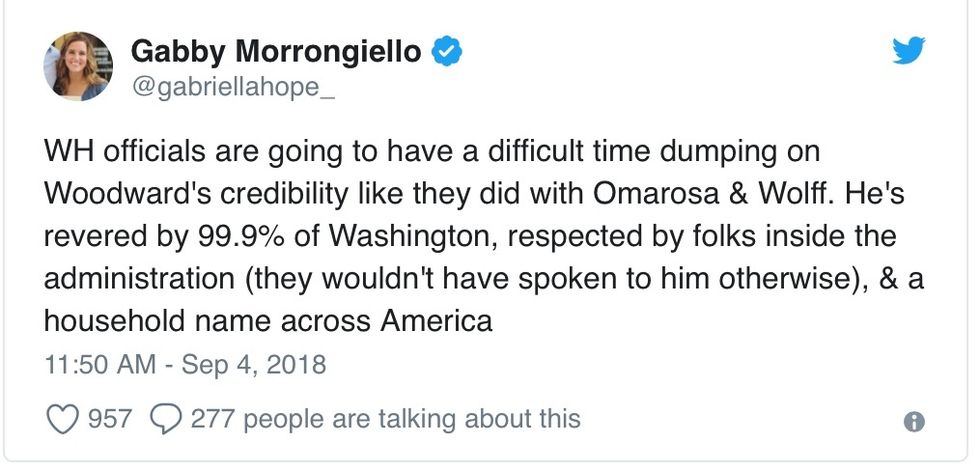Viewport: 980px width, 465px height.
Task: Click the reply speech bubble icon
Action: 164,417
